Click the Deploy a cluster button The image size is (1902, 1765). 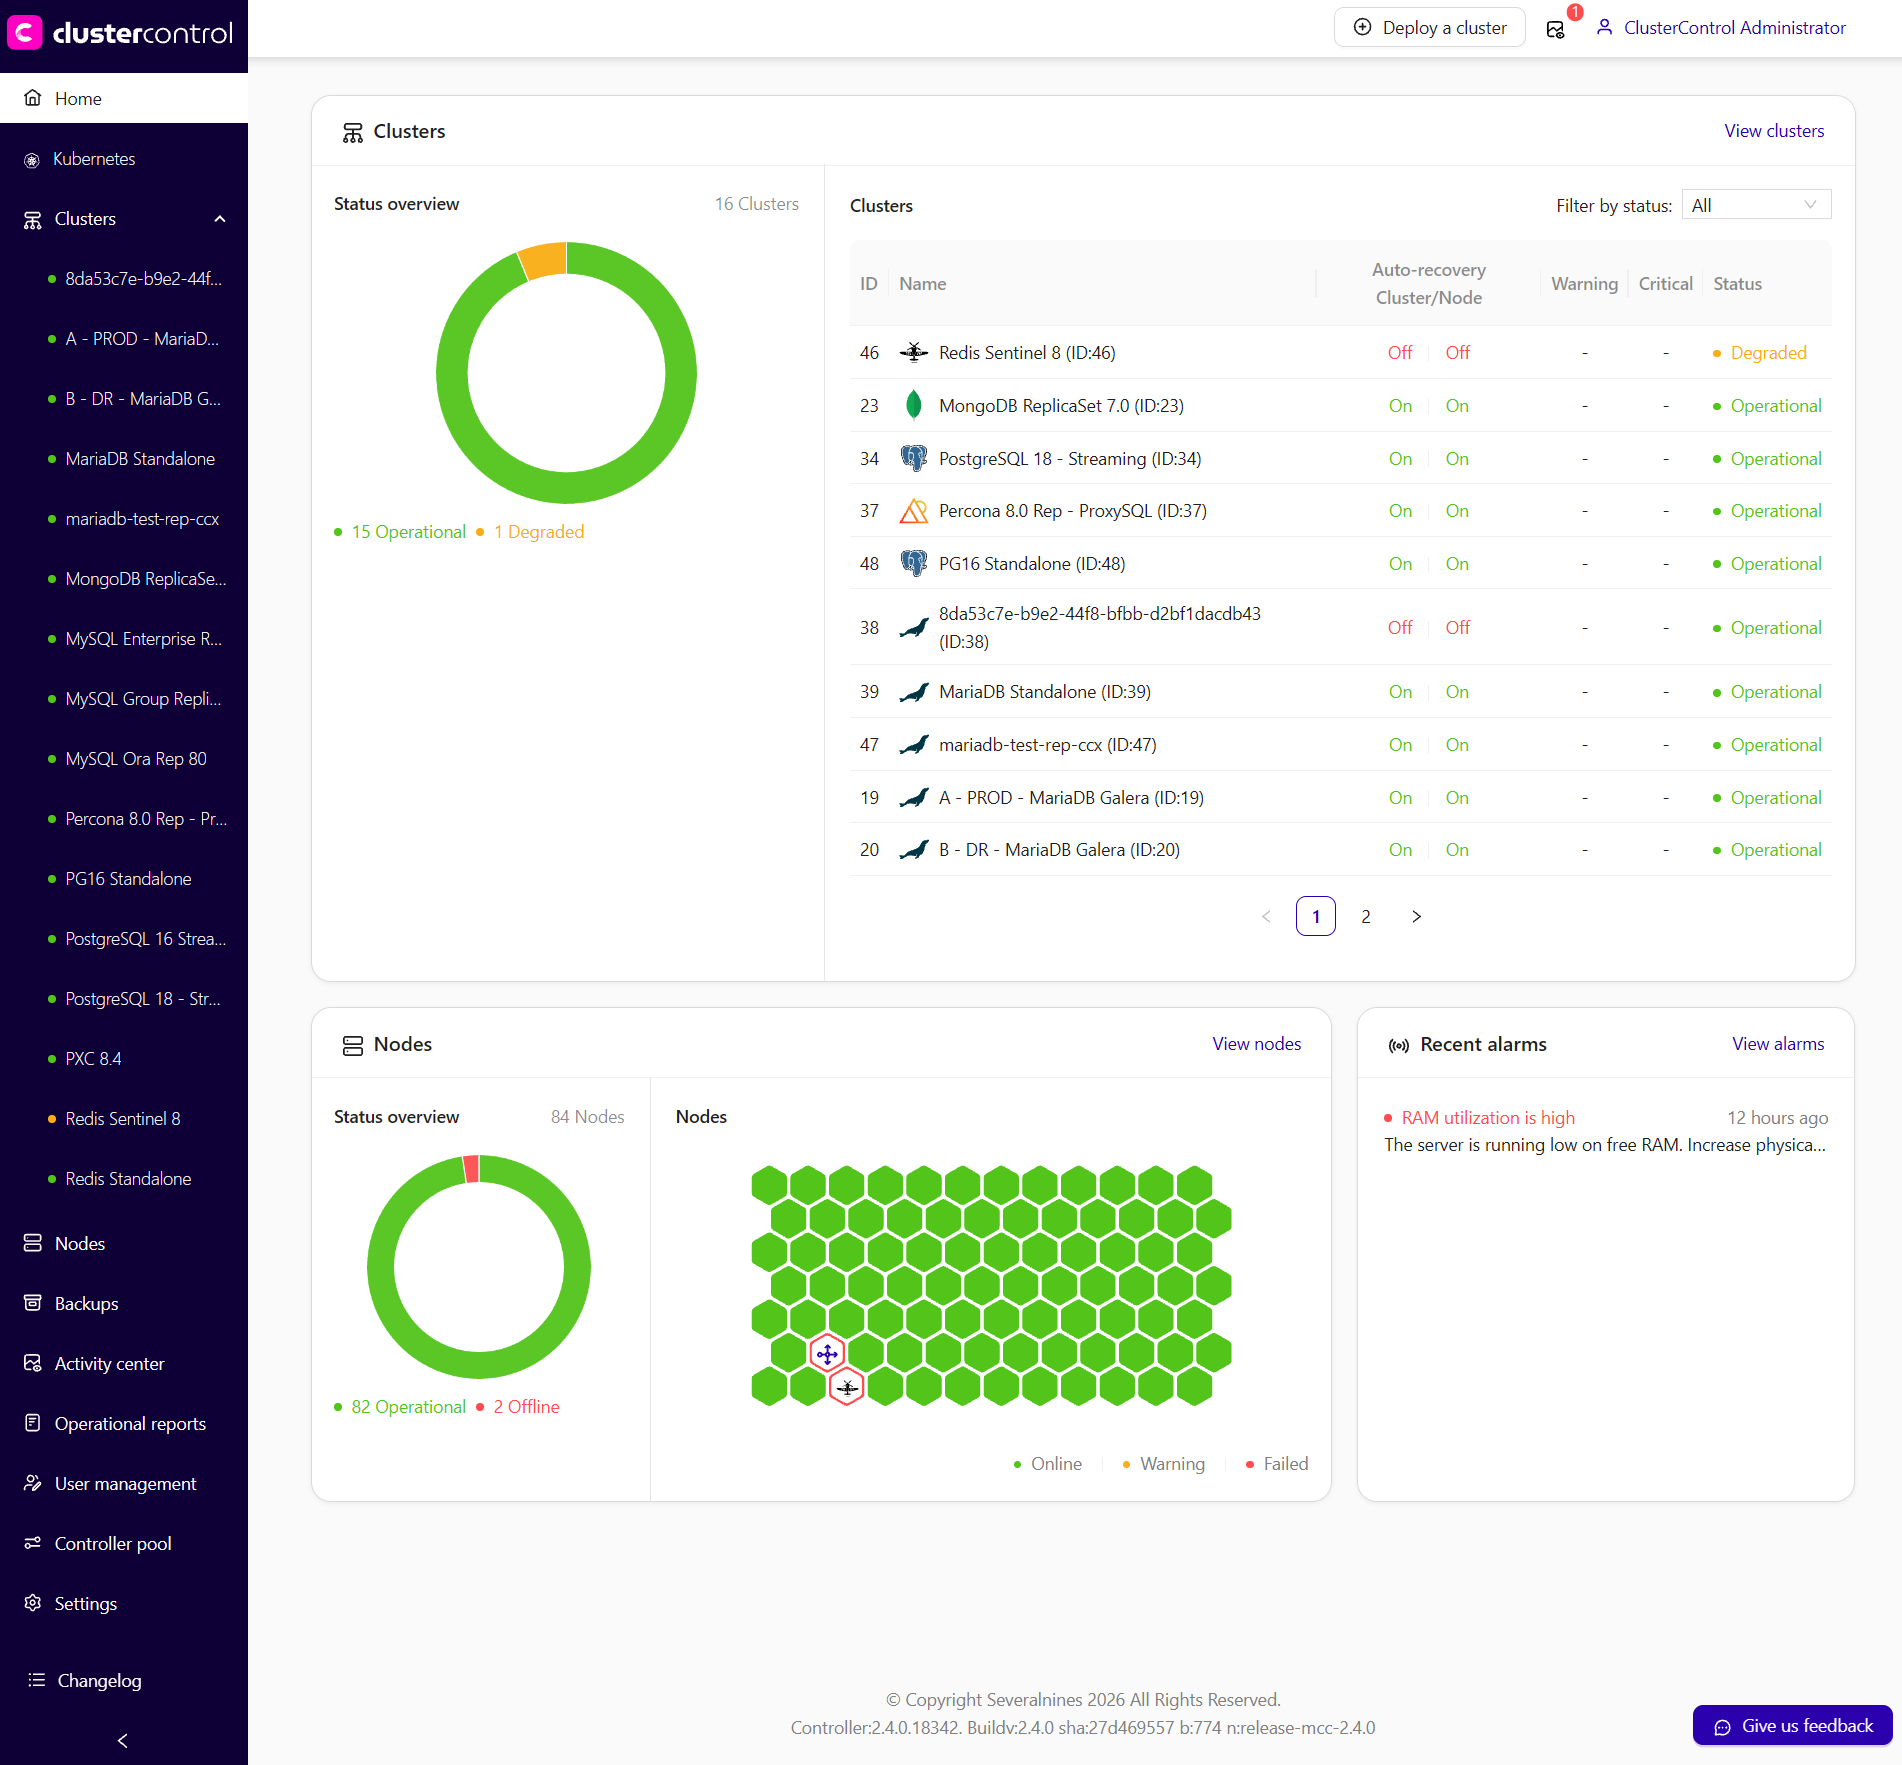click(x=1429, y=28)
